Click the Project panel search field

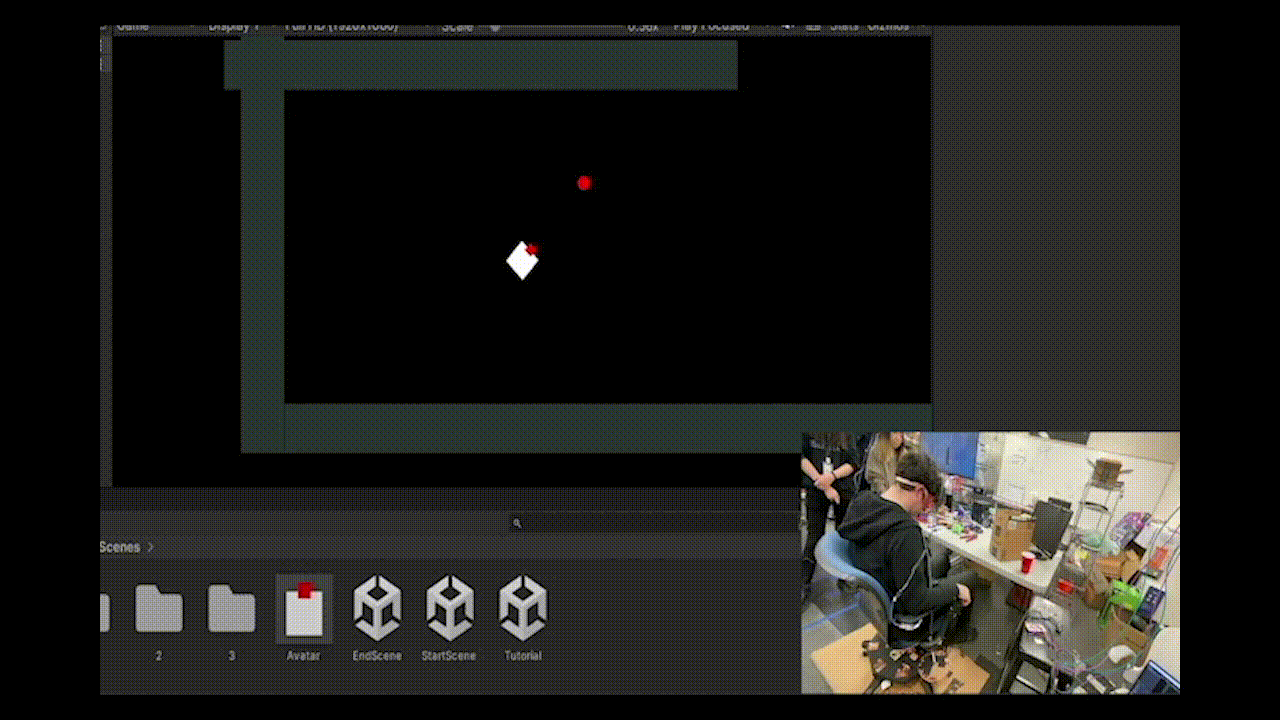[655, 523]
